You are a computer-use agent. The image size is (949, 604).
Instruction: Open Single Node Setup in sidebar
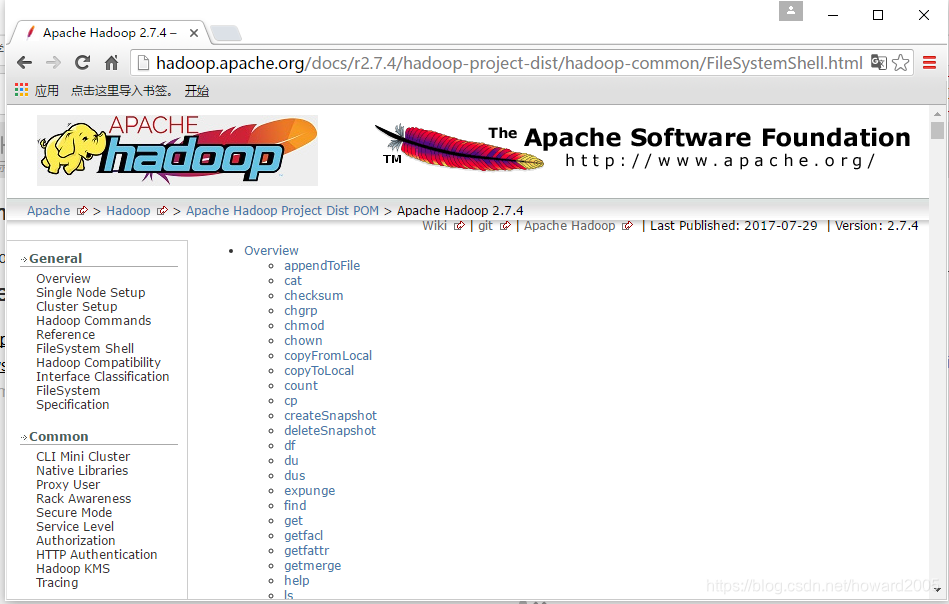pyautogui.click(x=91, y=292)
